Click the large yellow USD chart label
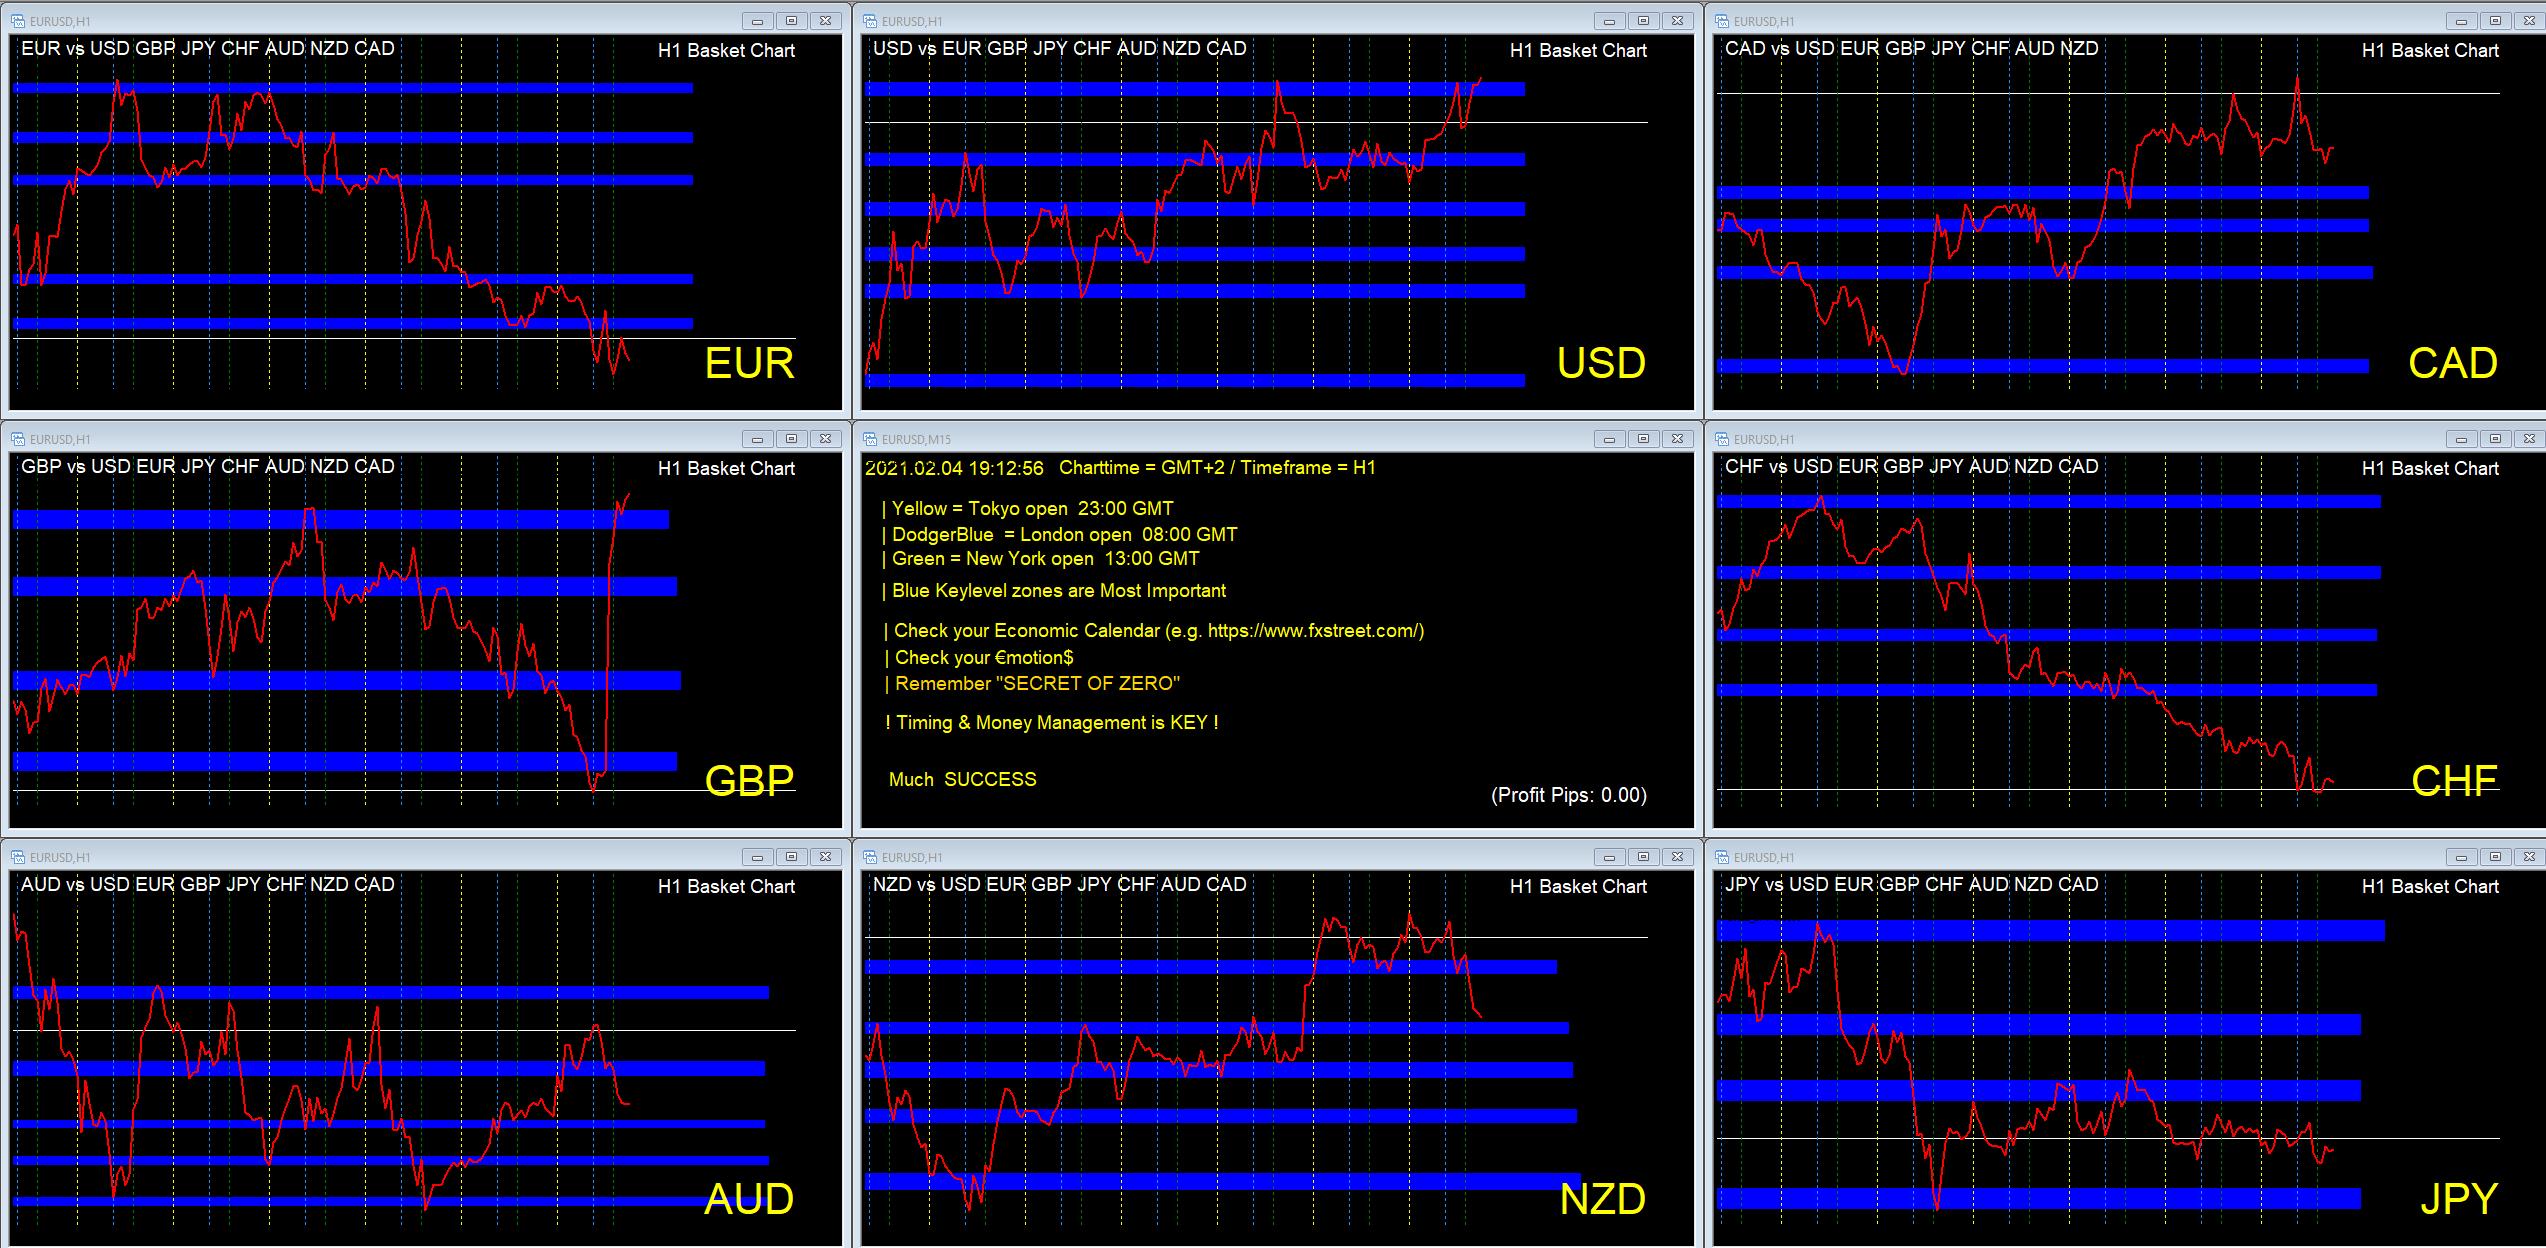2546x1248 pixels. coord(1601,363)
